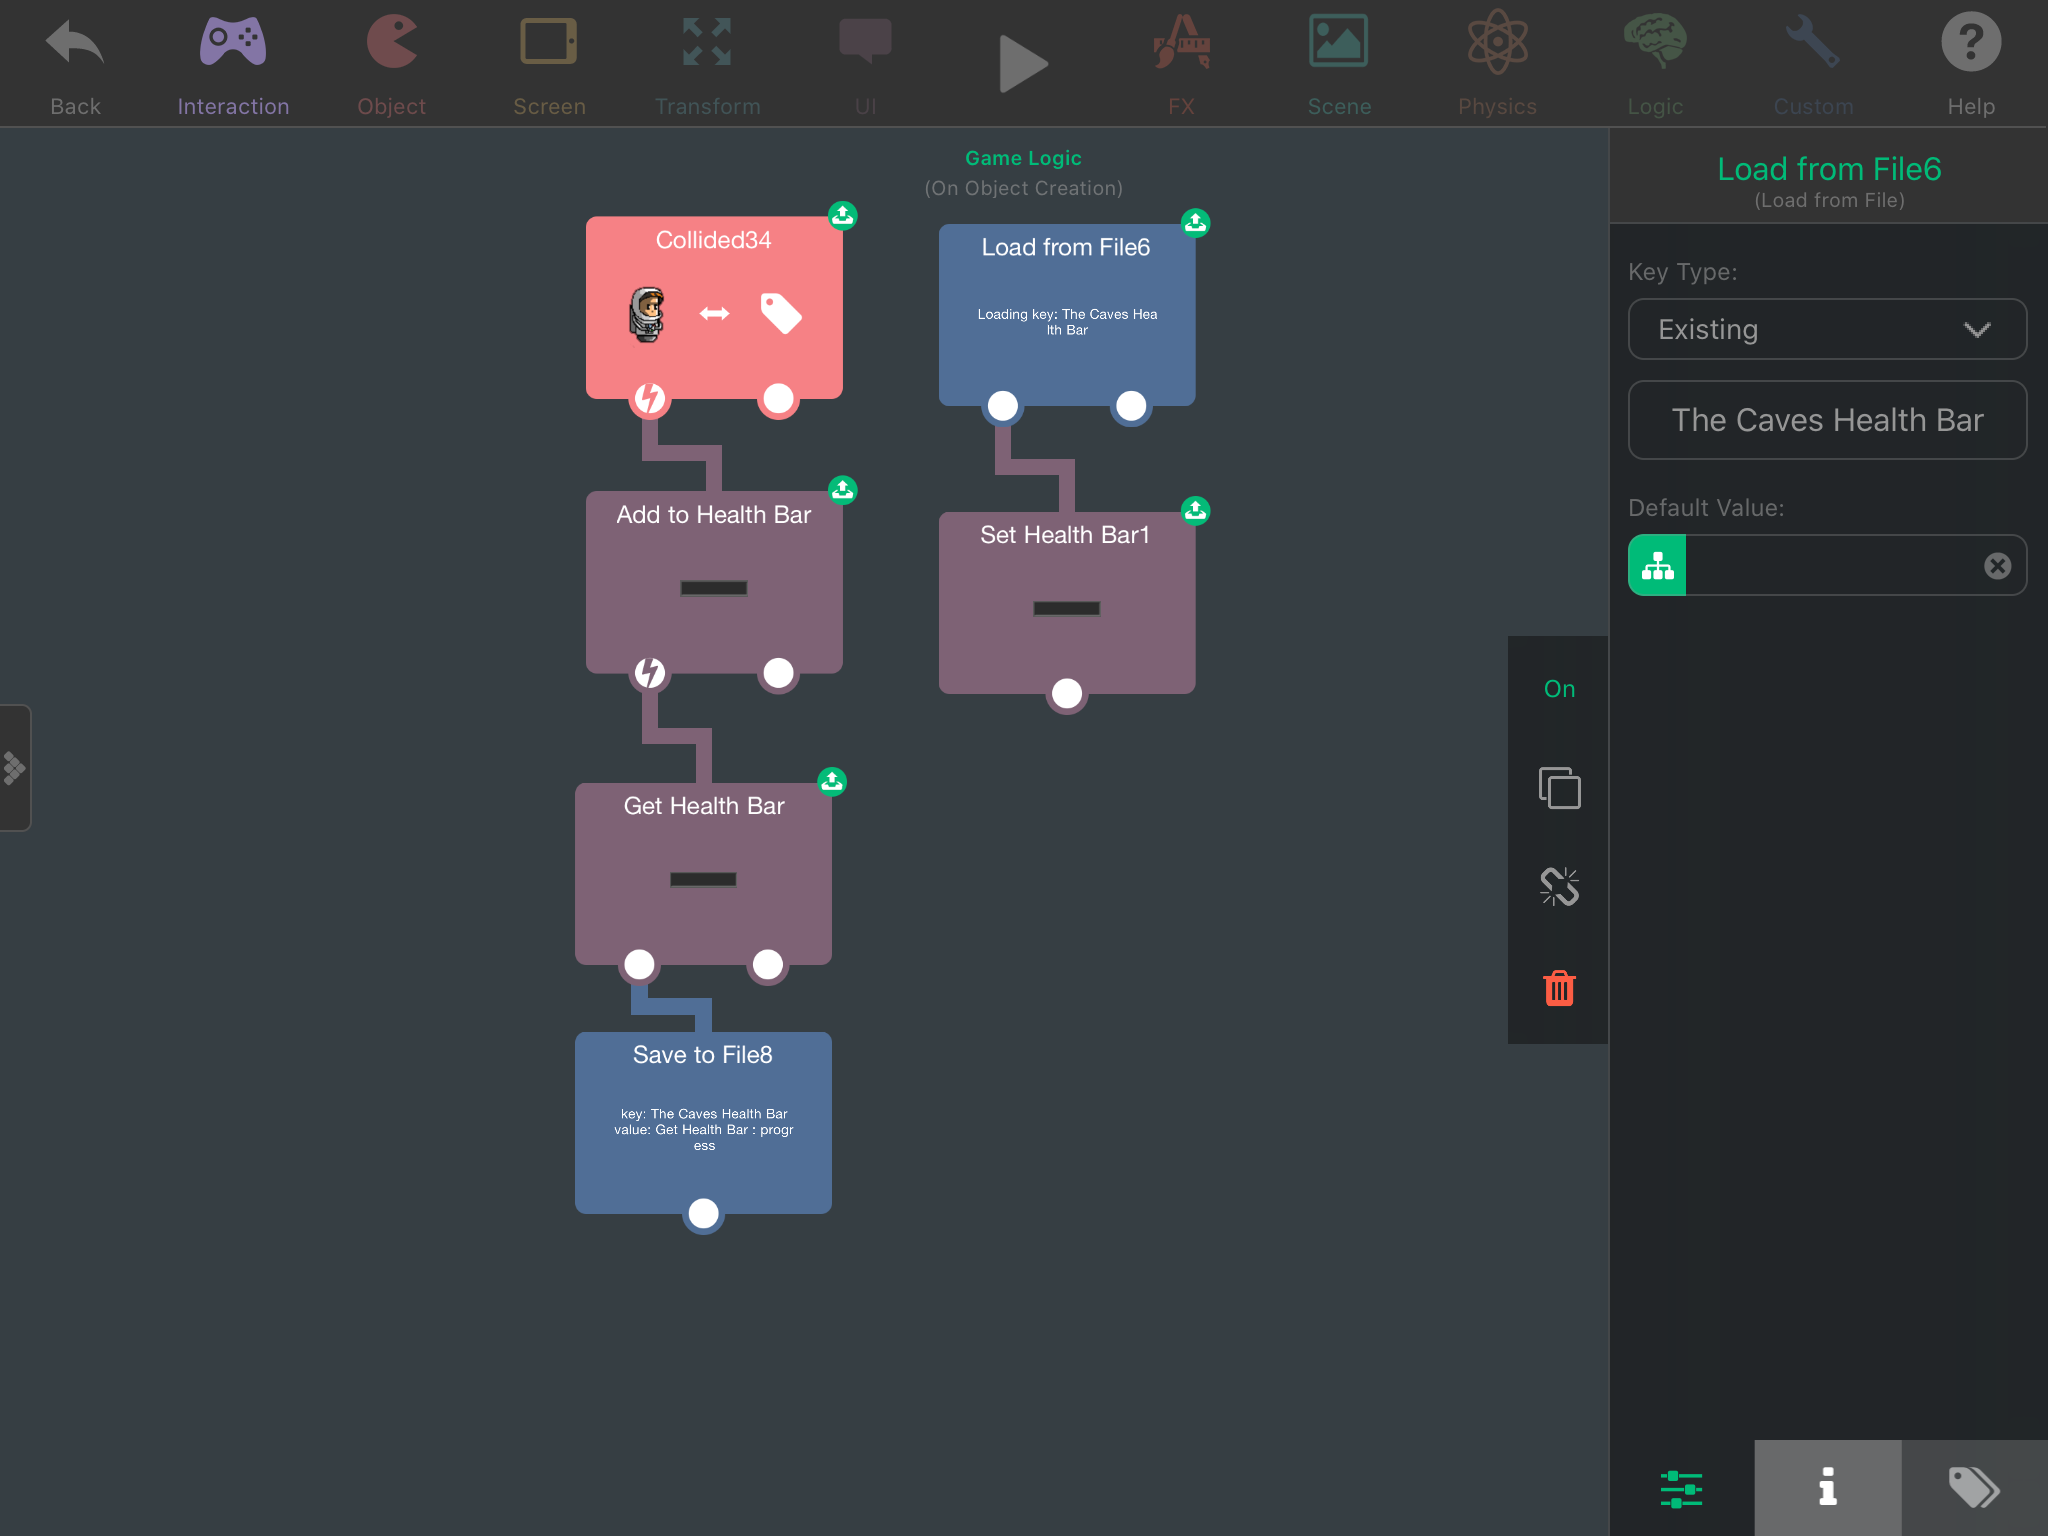
Task: Open the Custom wrench icon menu
Action: pos(1813,62)
